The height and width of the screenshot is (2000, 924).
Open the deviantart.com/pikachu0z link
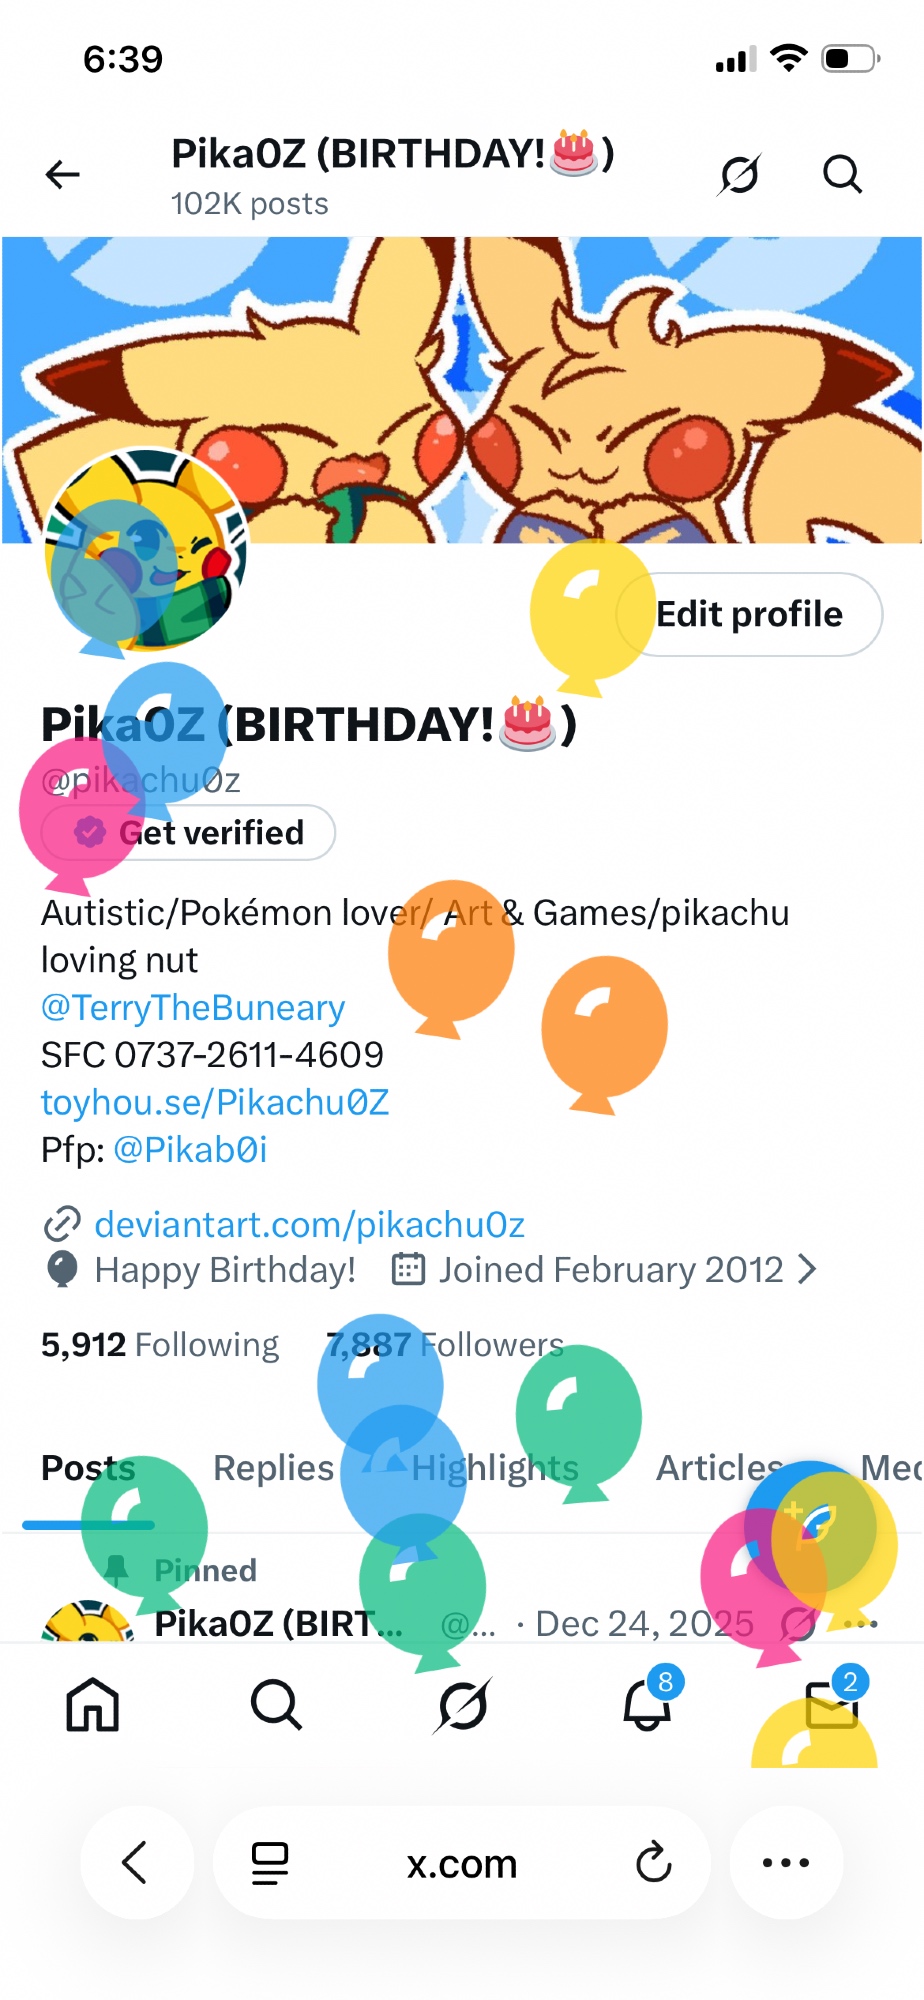click(x=309, y=1224)
